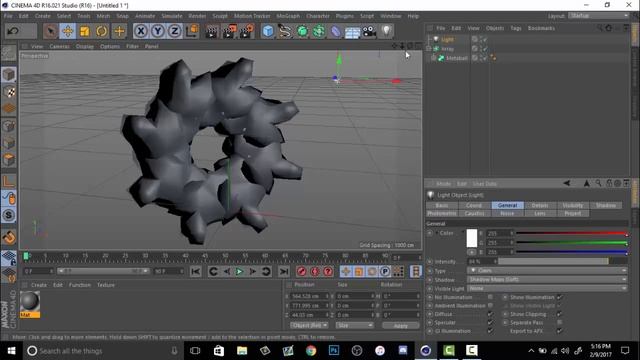Select the Mat material thumbnail
The width and height of the screenshot is (640, 360).
pyautogui.click(x=30, y=302)
